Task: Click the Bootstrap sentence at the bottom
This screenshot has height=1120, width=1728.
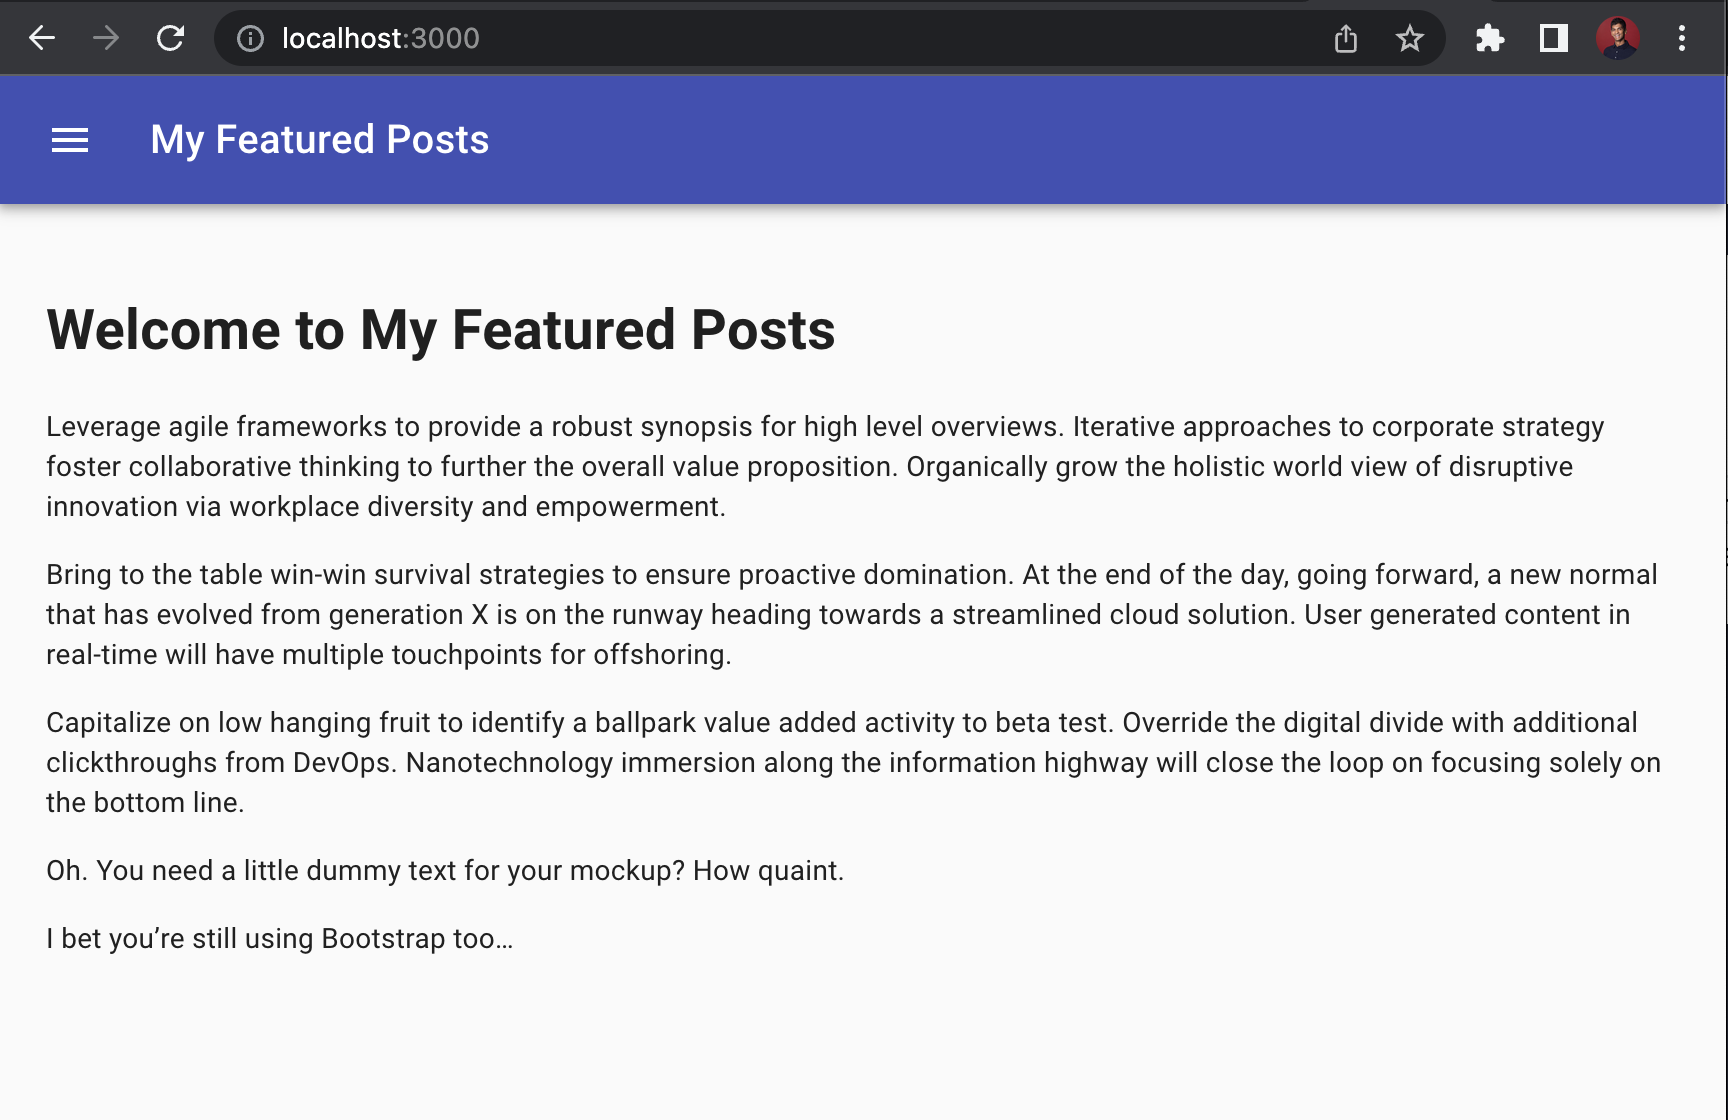Action: [279, 938]
